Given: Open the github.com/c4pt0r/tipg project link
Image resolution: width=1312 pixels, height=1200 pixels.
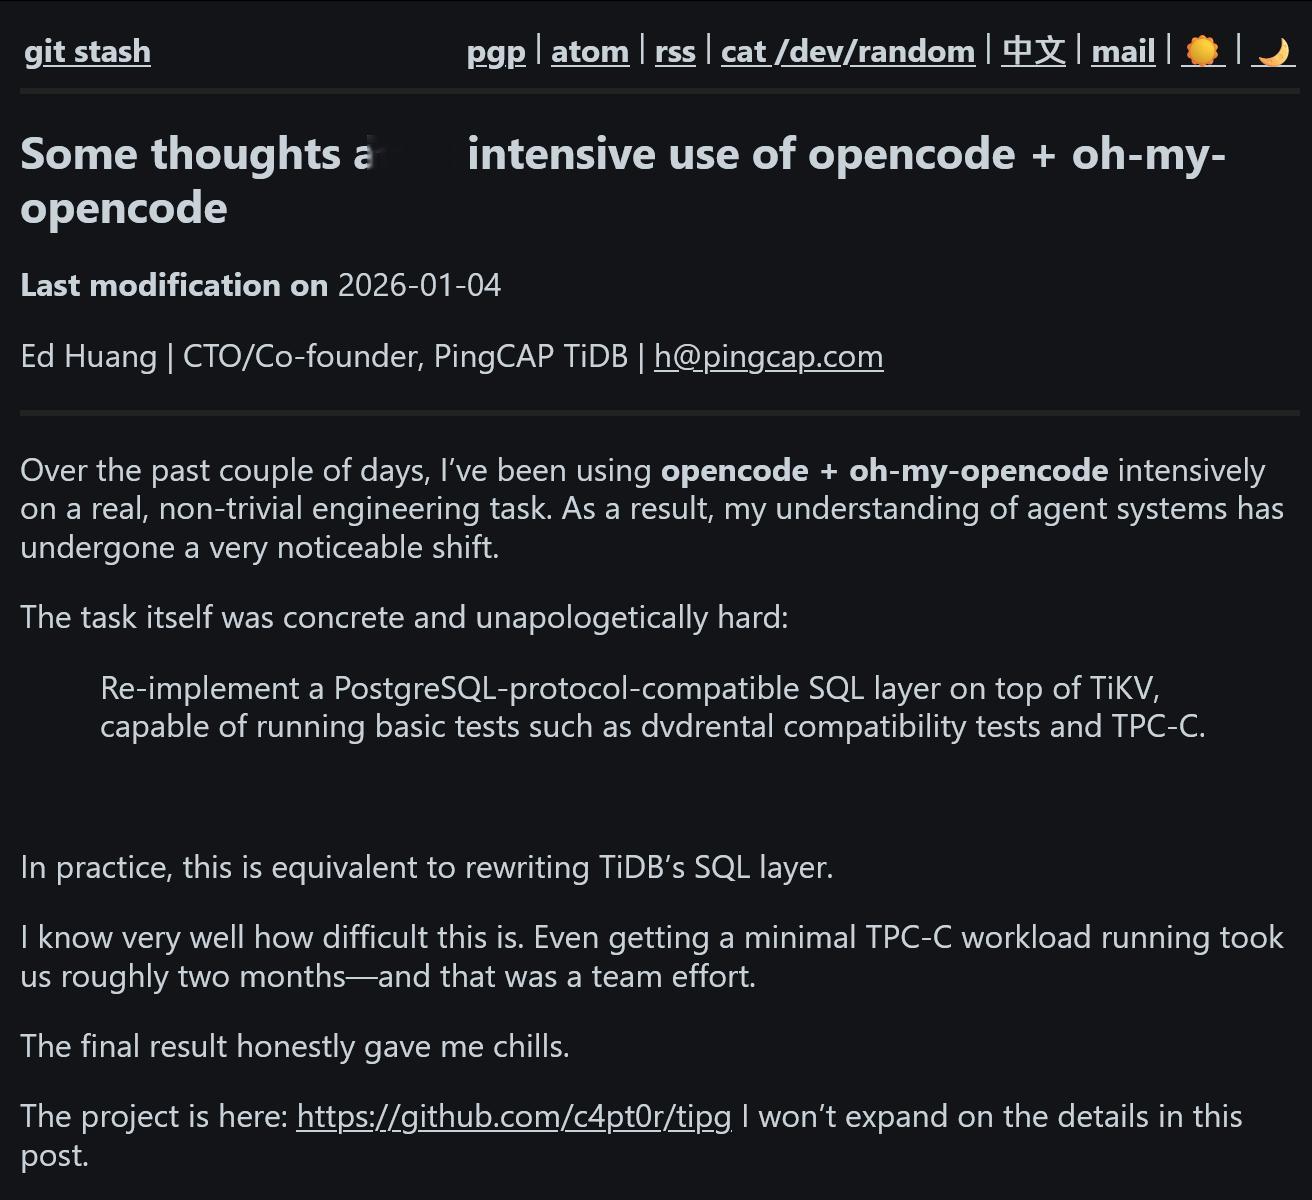Looking at the screenshot, I should tap(514, 1116).
